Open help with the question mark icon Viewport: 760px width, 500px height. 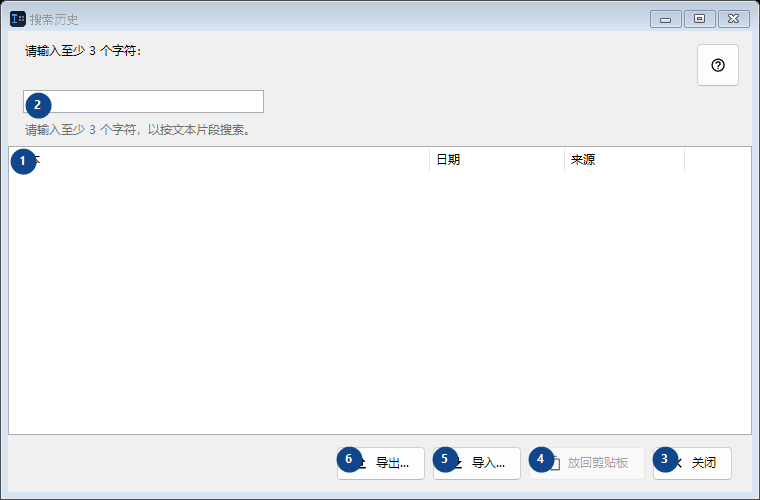[x=717, y=65]
